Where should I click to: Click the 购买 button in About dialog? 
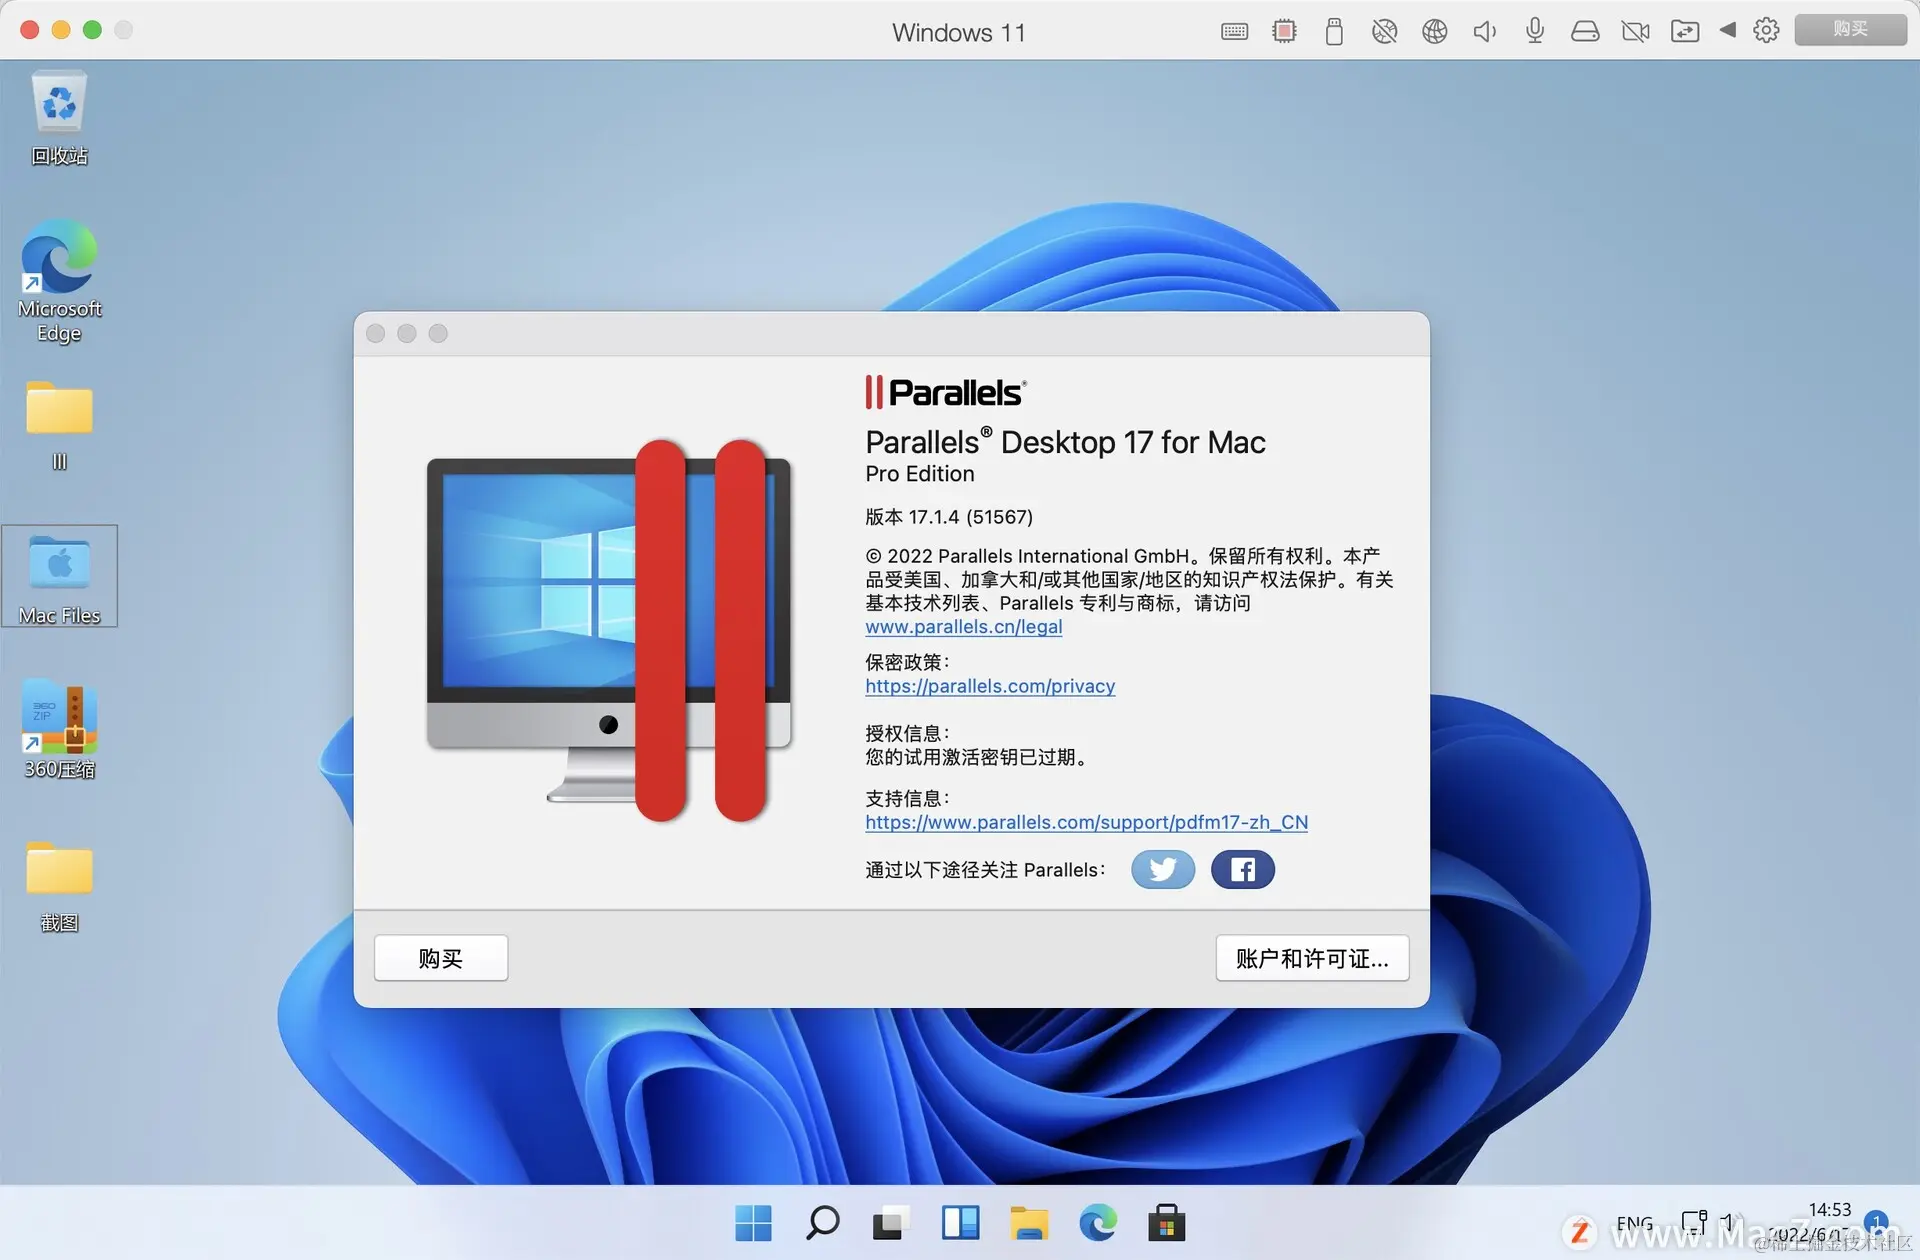coord(441,958)
